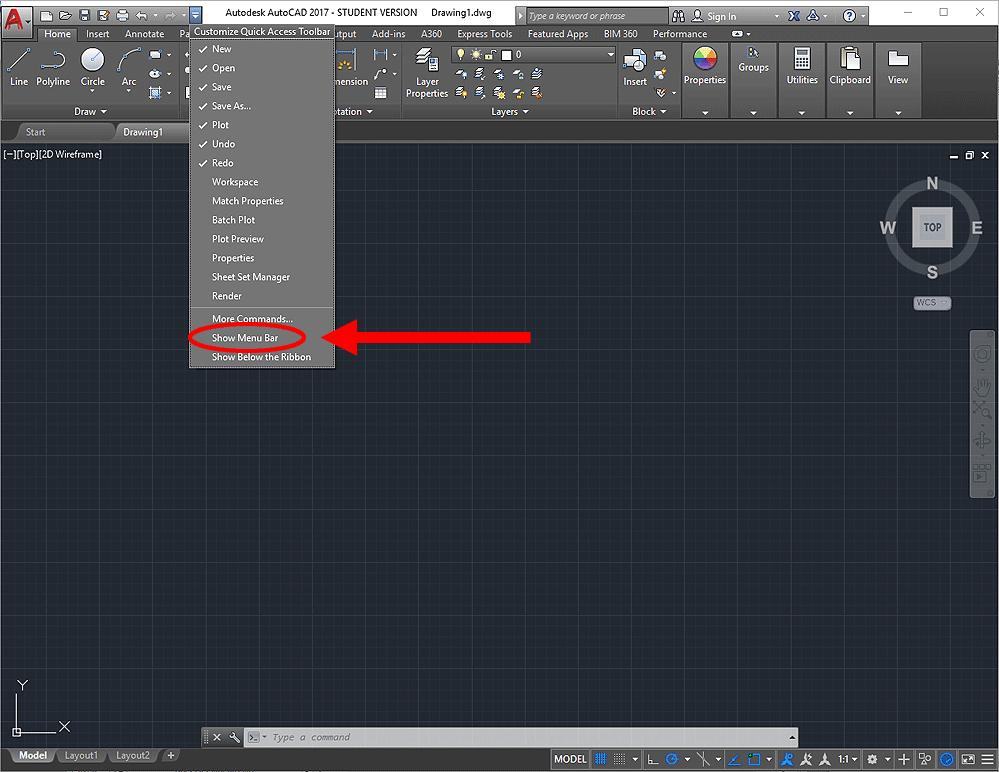Uncheck Save As... in Quick Access menu

pos(262,106)
